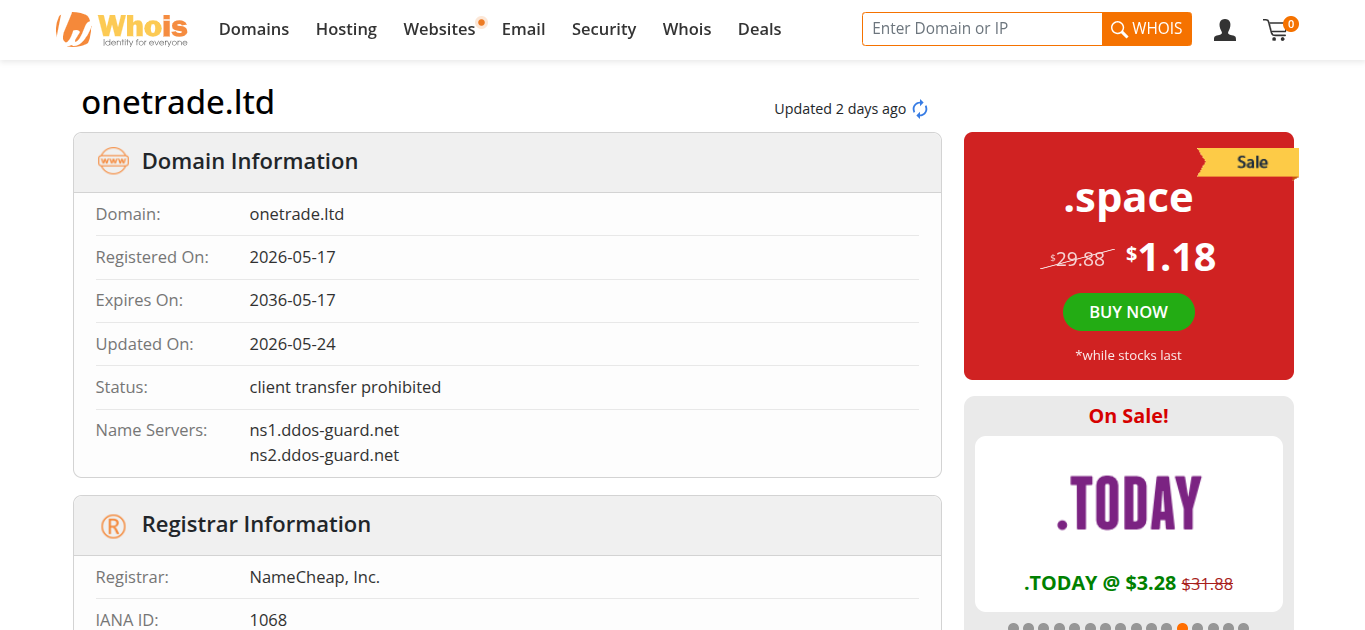Refresh whois data with the reload icon

click(x=920, y=109)
